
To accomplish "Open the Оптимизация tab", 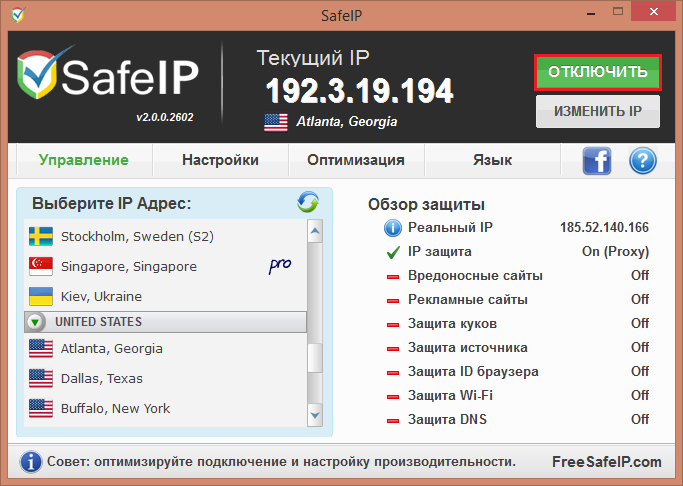I will pos(356,160).
